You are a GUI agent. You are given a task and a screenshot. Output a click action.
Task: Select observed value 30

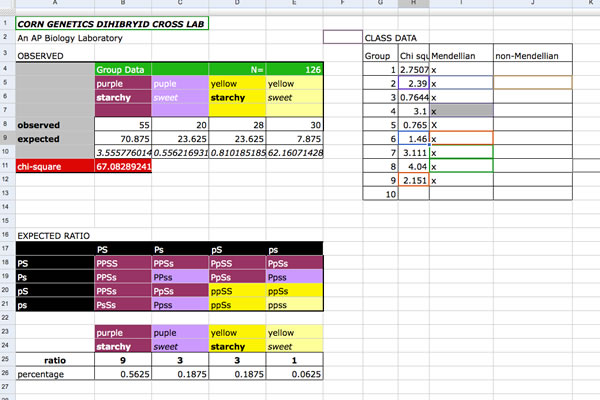294,125
